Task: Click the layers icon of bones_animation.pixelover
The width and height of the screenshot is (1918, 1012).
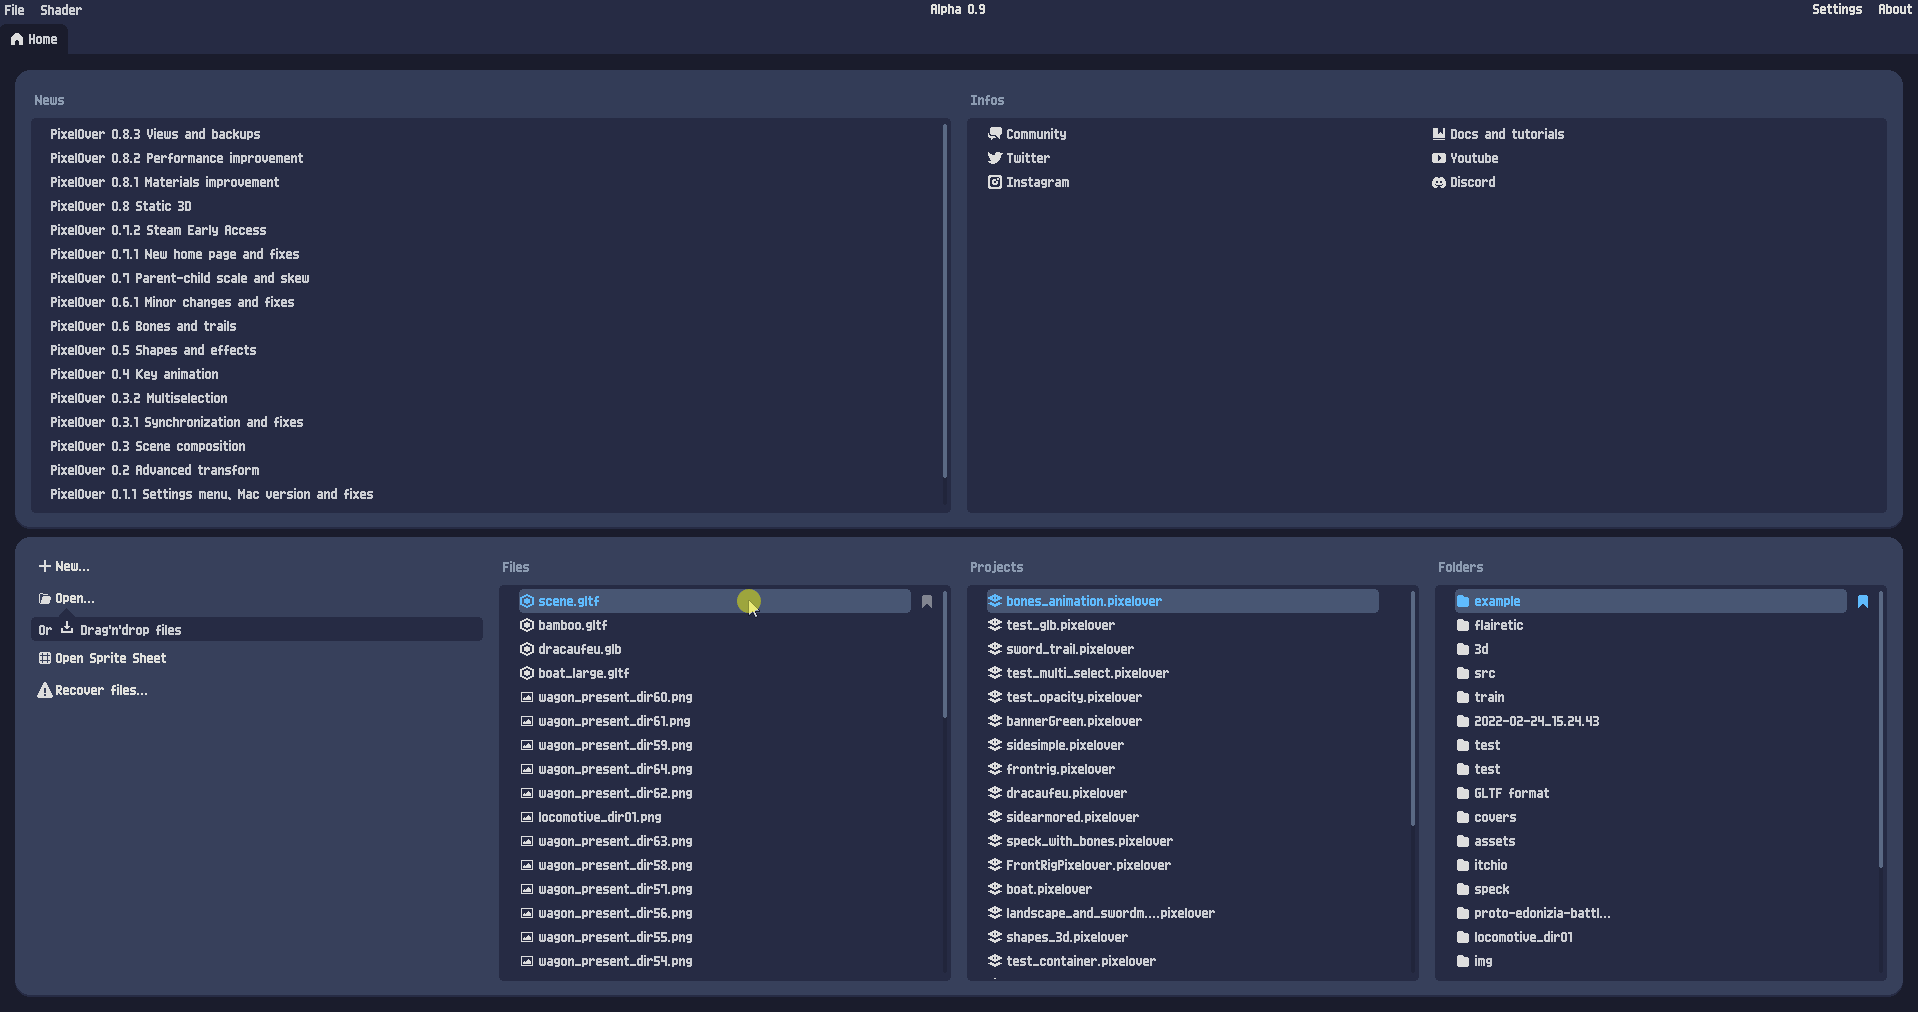Action: [x=995, y=601]
